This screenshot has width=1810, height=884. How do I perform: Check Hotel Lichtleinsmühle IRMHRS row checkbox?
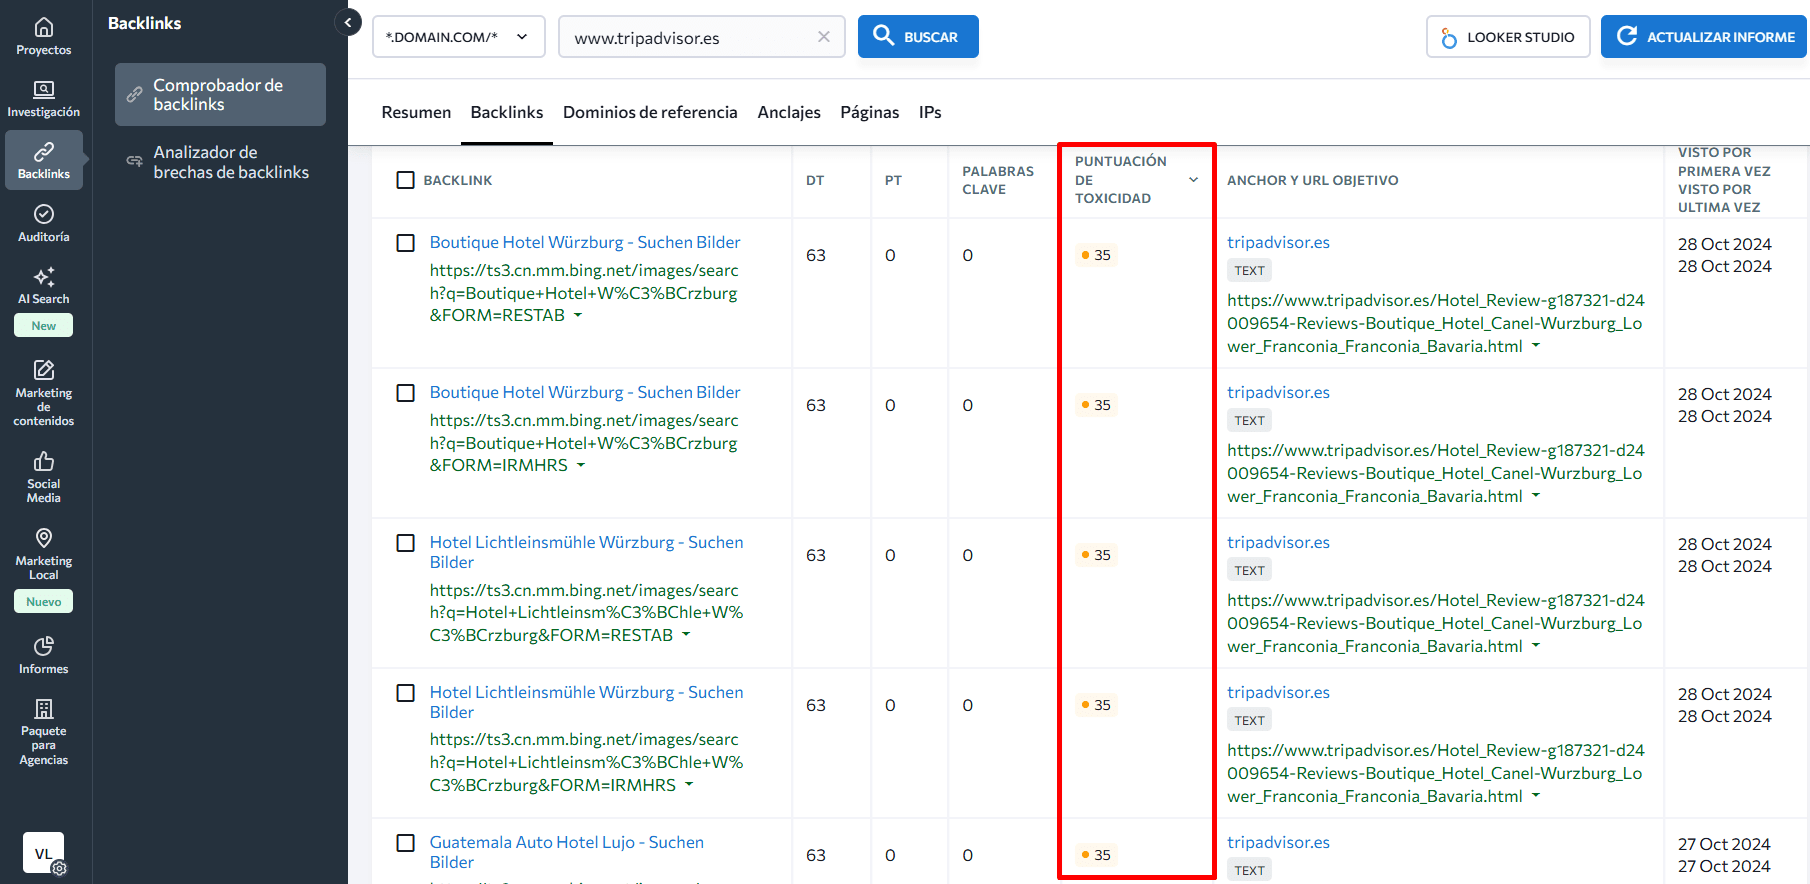405,693
